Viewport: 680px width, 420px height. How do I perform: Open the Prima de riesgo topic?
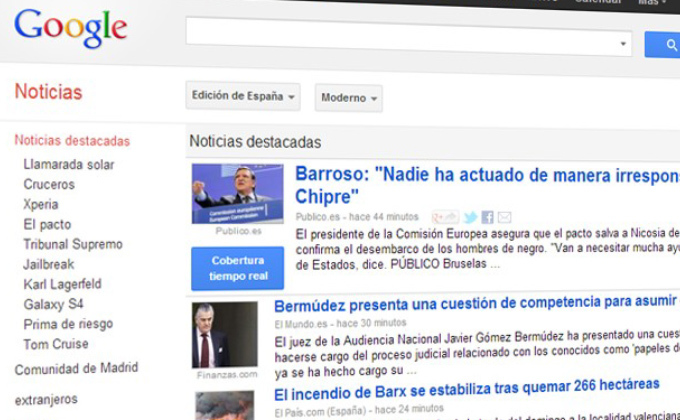[68, 324]
